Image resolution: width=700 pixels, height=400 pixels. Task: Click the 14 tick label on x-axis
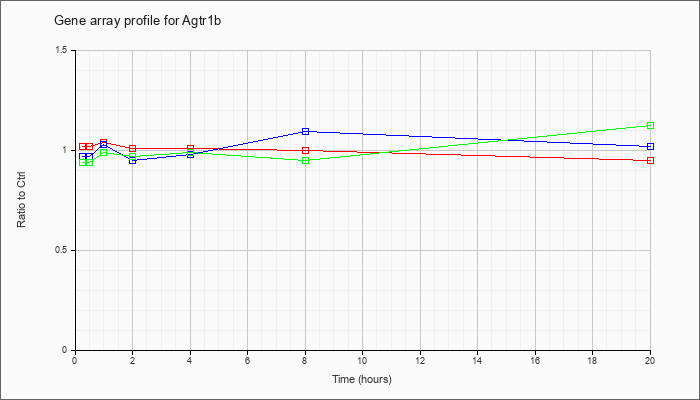tap(477, 362)
